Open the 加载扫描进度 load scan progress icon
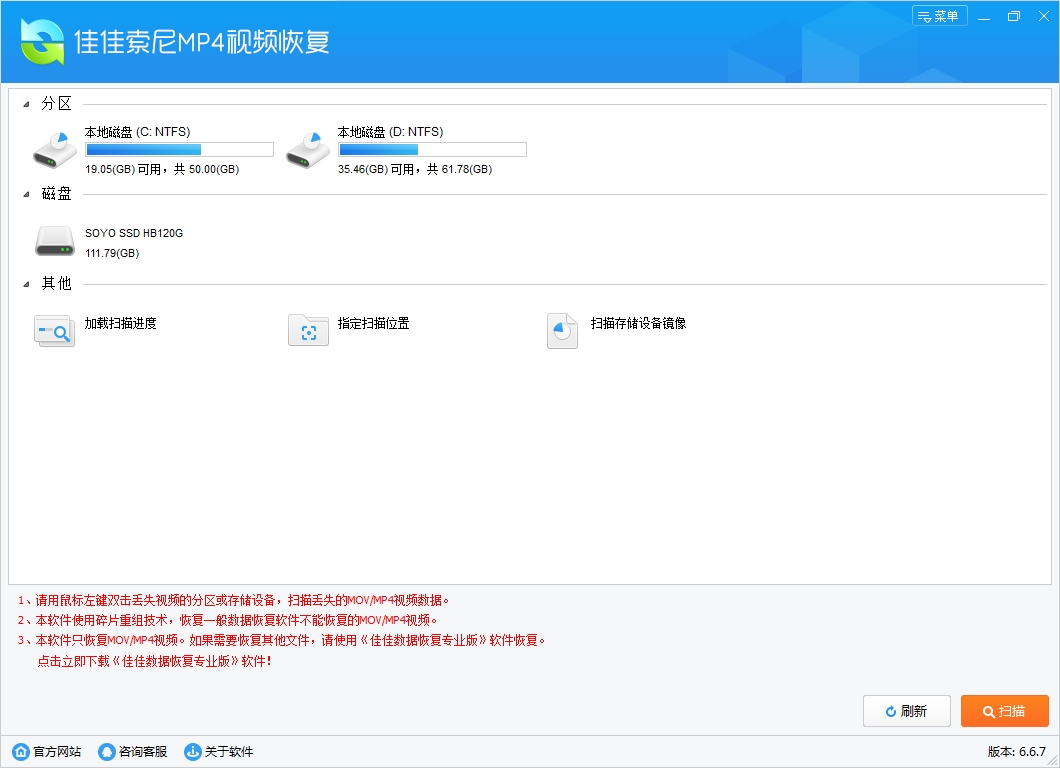This screenshot has height=768, width=1060. coord(54,331)
